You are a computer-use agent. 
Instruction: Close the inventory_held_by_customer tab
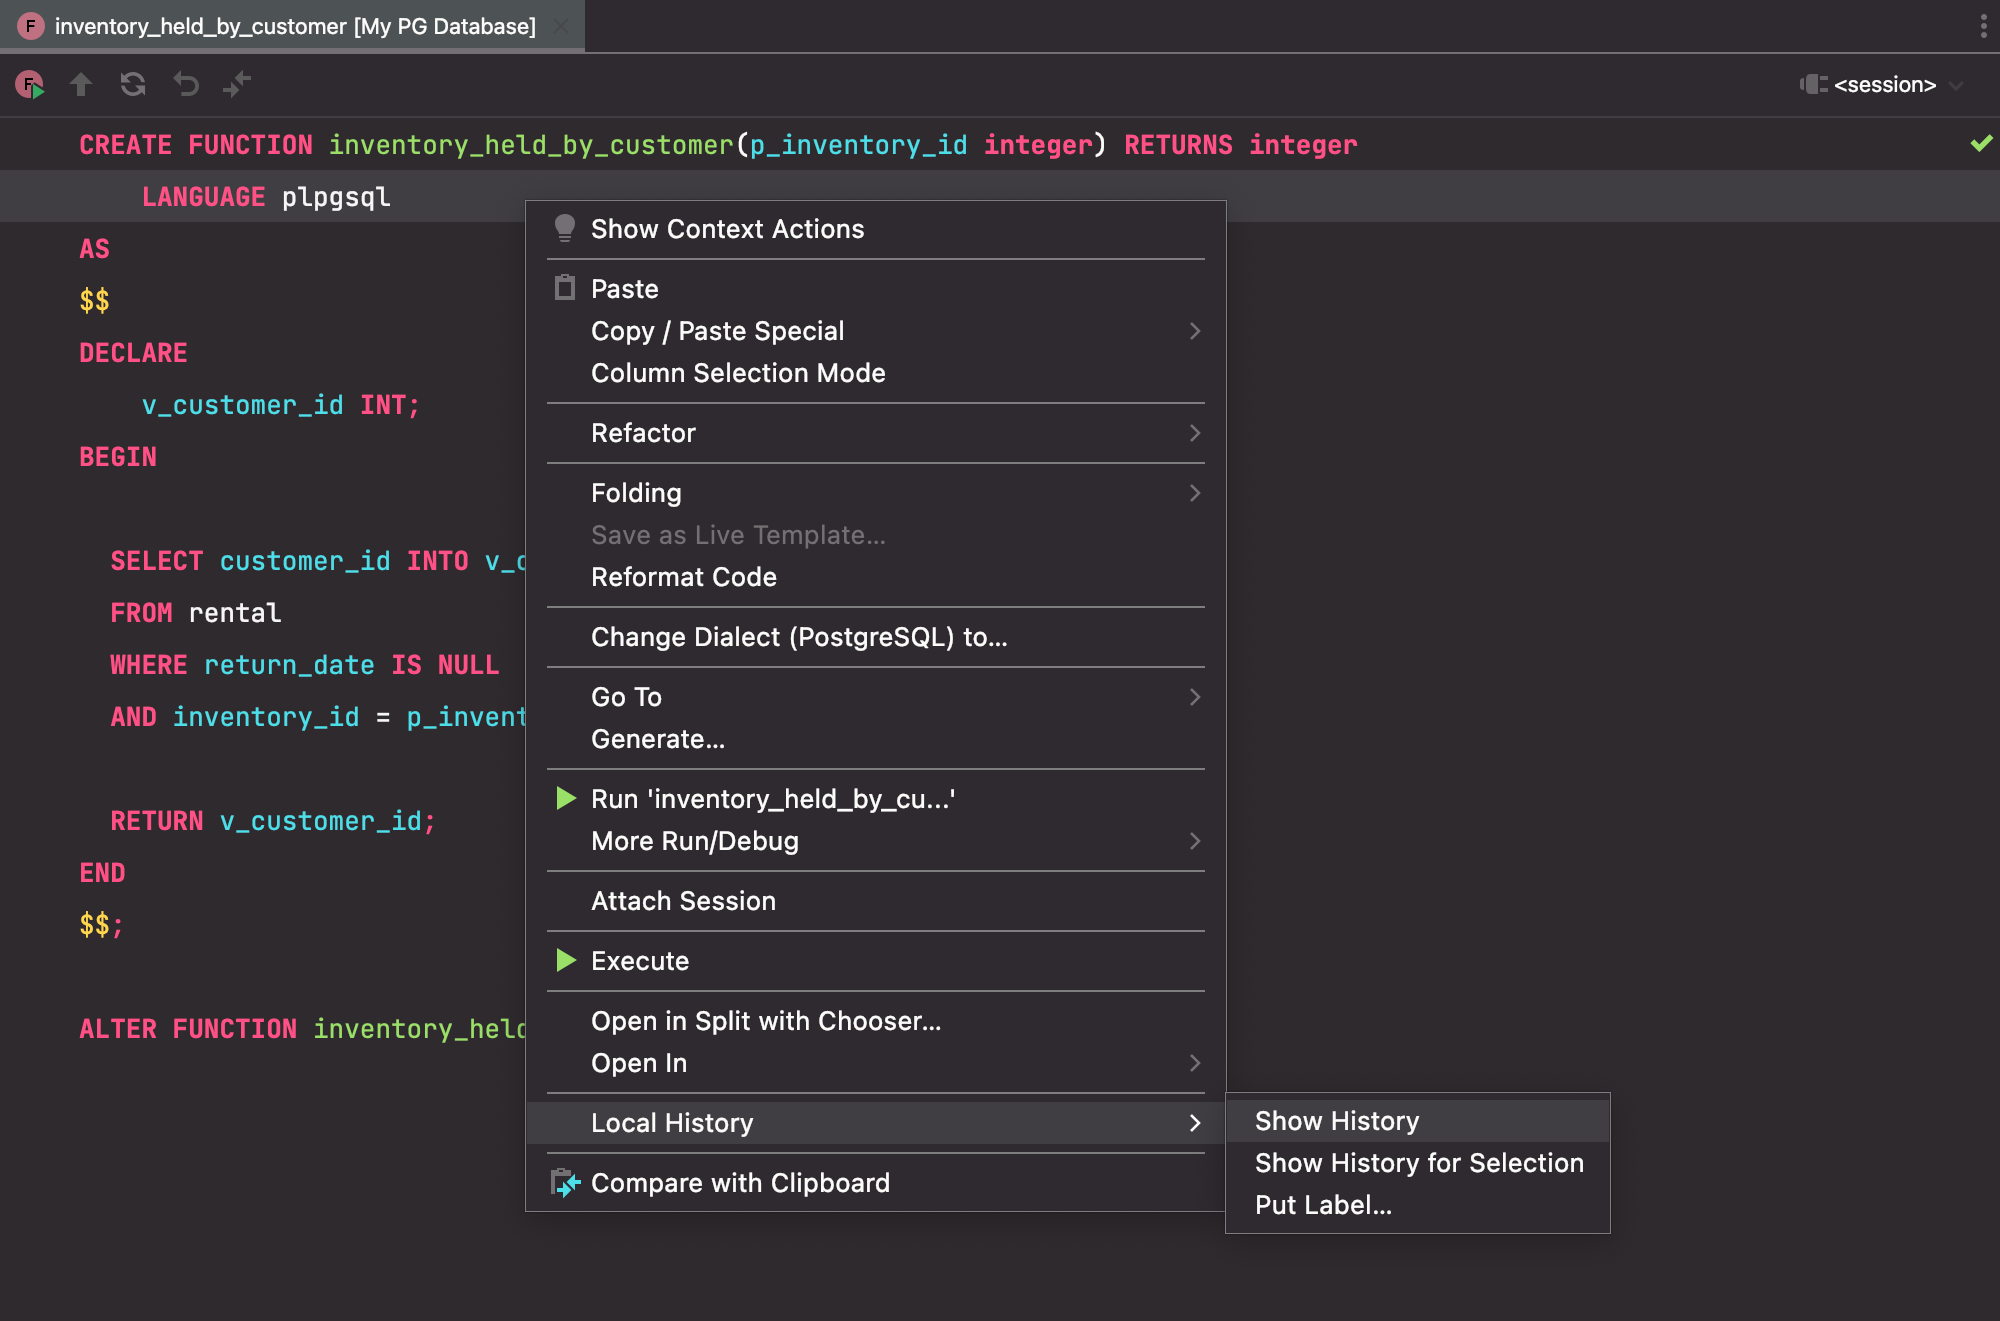[562, 26]
